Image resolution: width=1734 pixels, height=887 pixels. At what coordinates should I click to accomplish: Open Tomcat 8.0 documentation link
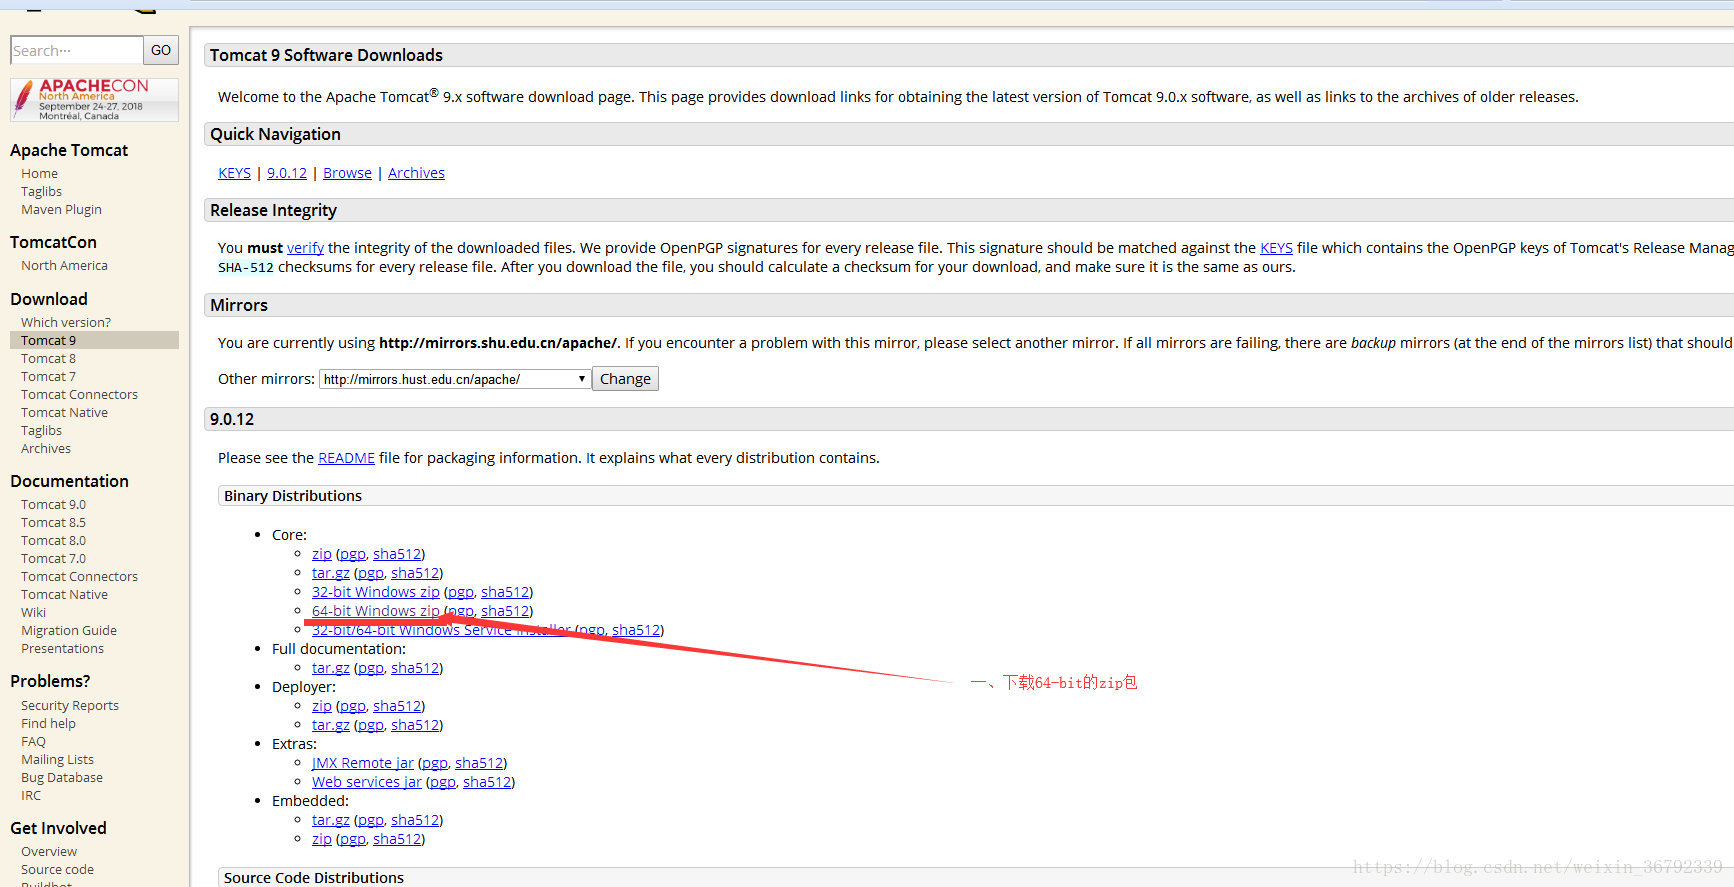point(53,540)
